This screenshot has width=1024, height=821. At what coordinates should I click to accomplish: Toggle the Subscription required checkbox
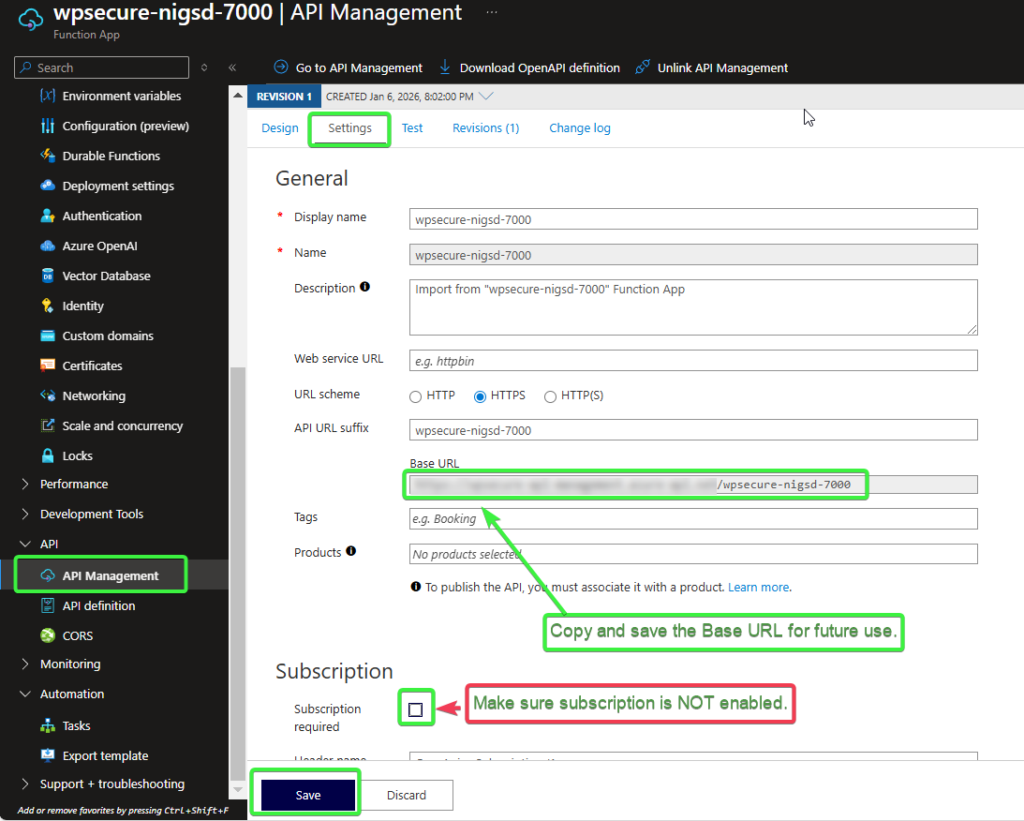pyautogui.click(x=416, y=710)
